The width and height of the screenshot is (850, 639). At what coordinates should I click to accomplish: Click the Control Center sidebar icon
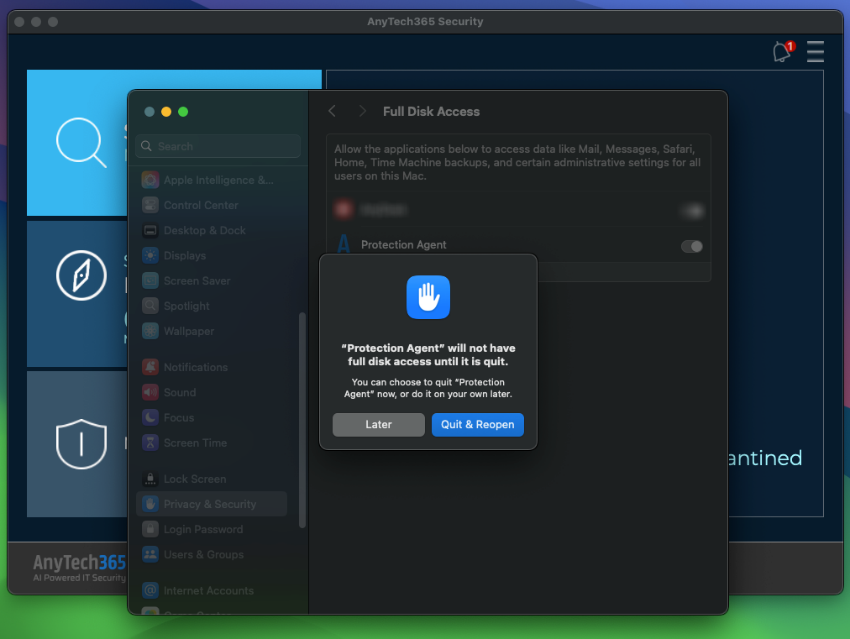(150, 205)
